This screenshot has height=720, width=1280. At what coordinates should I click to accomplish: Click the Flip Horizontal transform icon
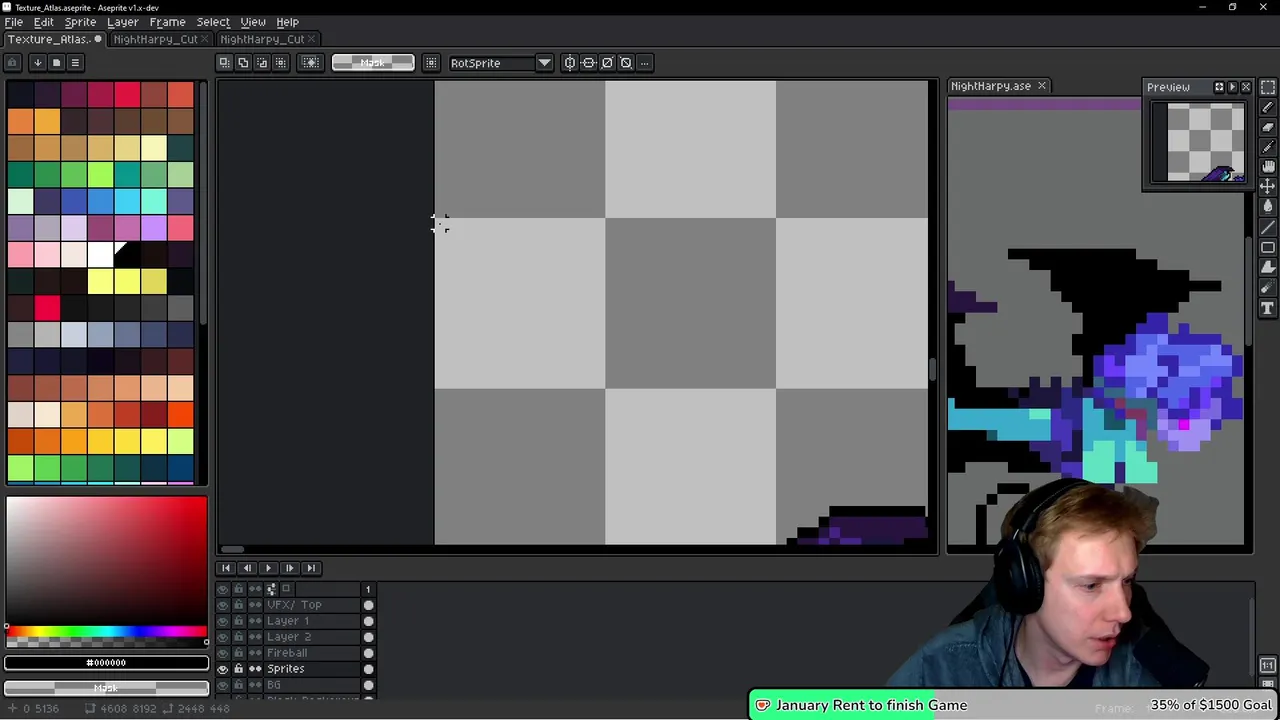pyautogui.click(x=570, y=63)
